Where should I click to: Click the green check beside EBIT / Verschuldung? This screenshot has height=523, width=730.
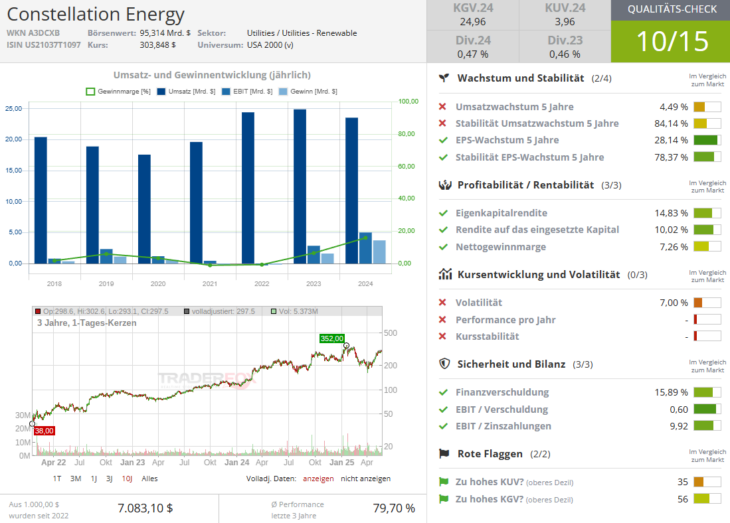coord(443,409)
